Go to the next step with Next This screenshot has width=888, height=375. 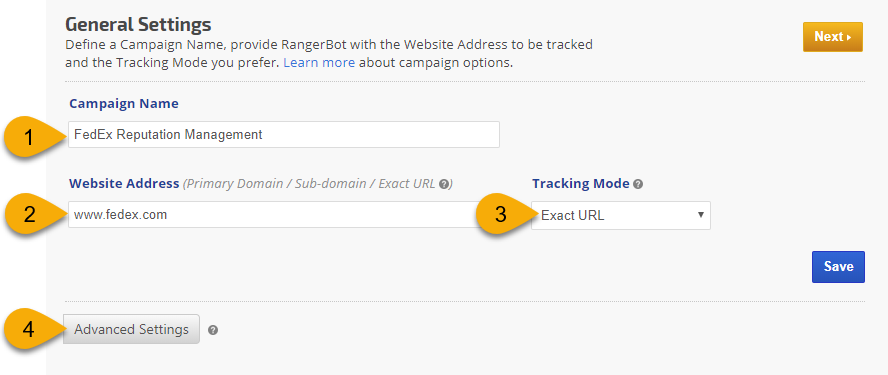(x=832, y=37)
